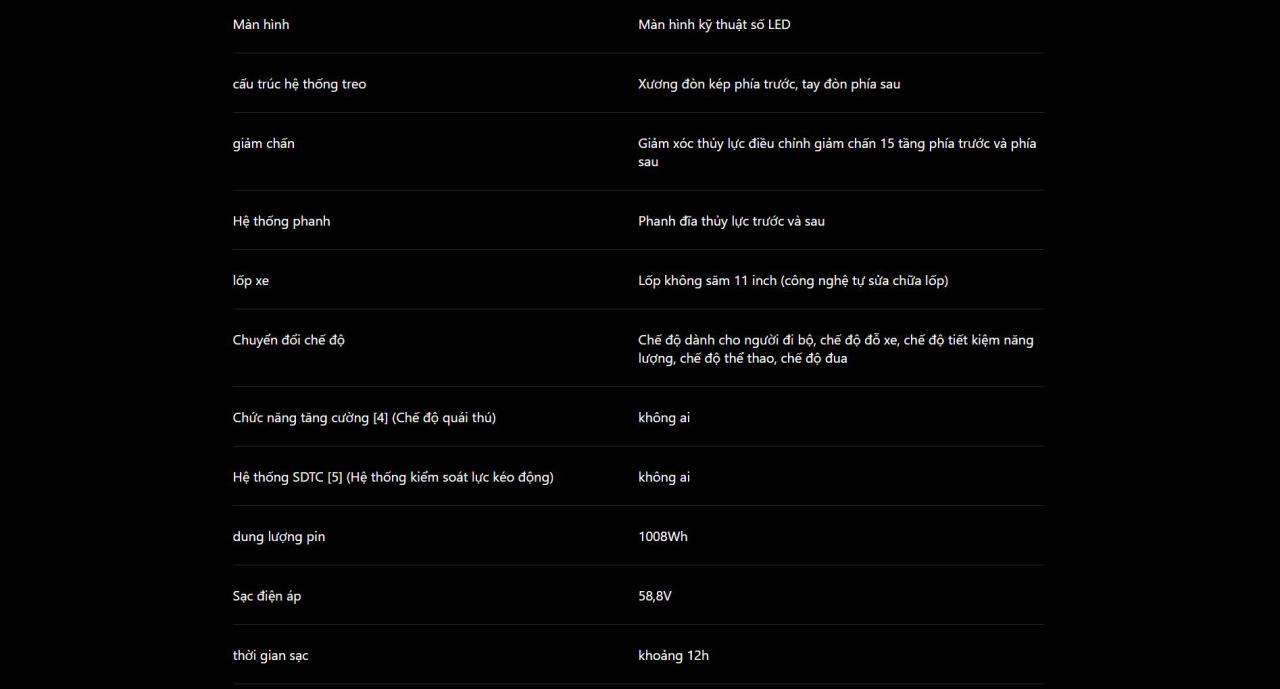Click the "Màn hình" row label

pos(261,24)
